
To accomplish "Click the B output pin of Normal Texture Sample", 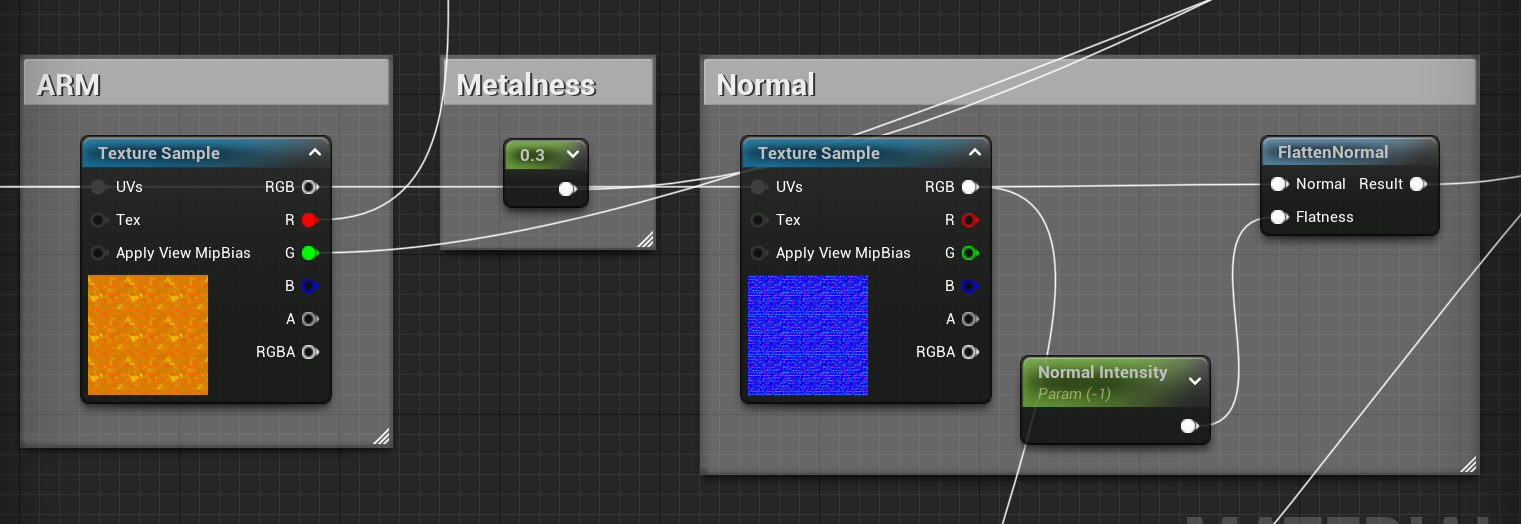I will click(969, 286).
